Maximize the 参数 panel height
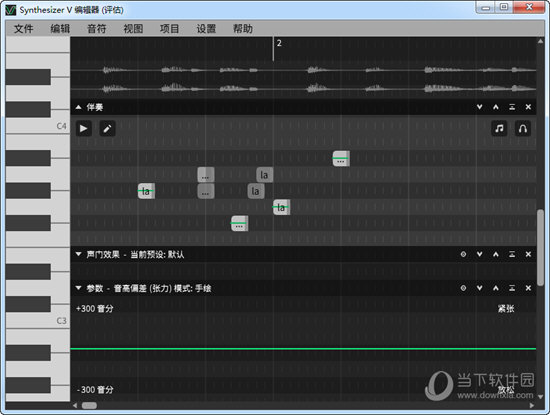550x415 pixels. [x=512, y=288]
